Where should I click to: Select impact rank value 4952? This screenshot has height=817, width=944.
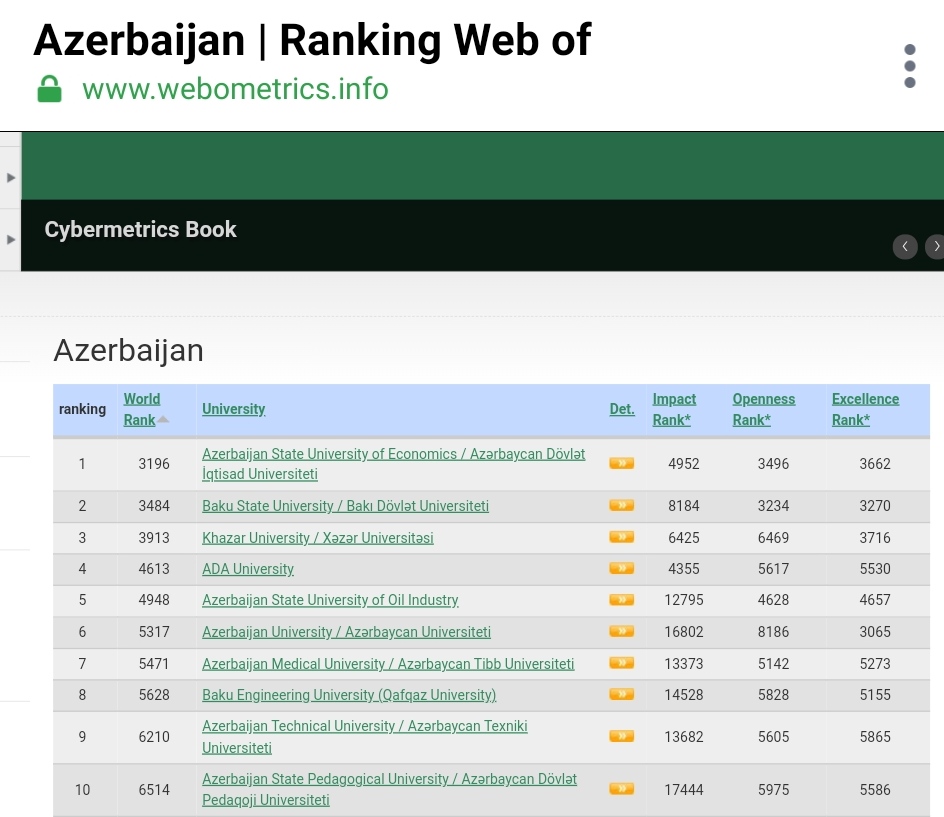pos(684,464)
